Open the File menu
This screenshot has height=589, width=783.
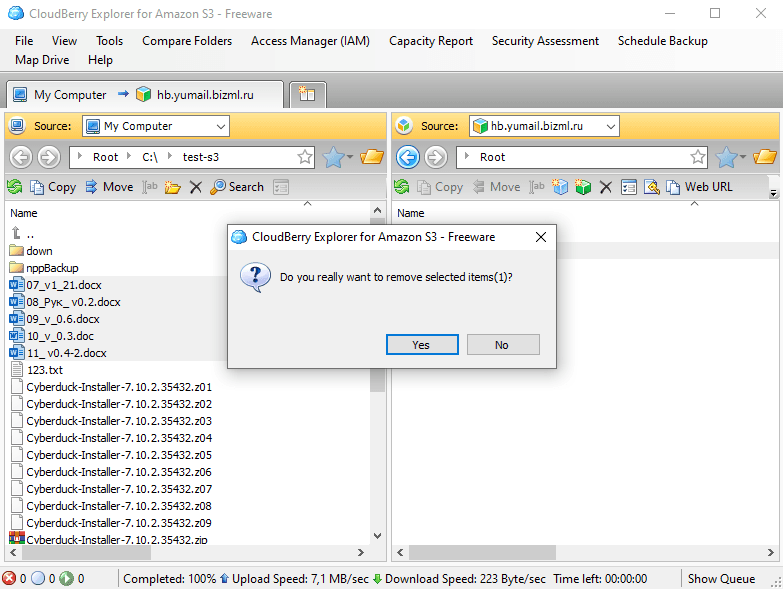(24, 41)
